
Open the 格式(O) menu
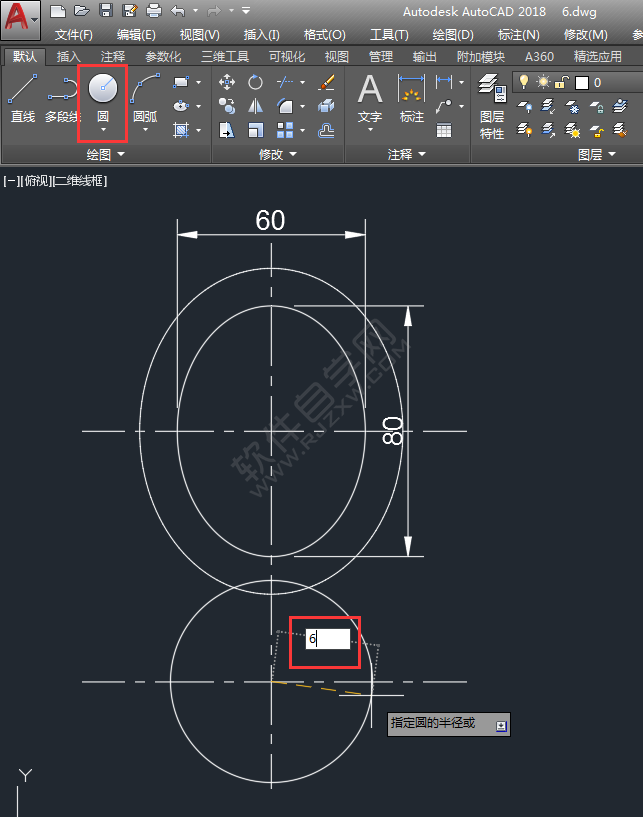point(325,35)
